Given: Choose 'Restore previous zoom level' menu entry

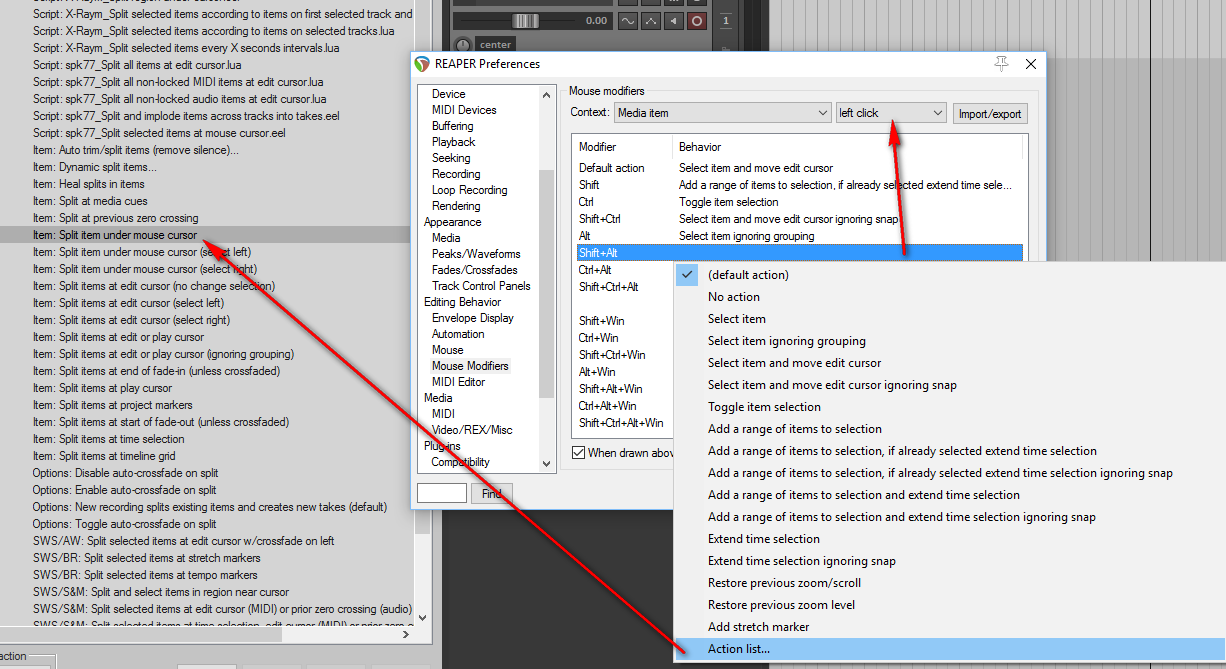Looking at the screenshot, I should [x=950, y=605].
